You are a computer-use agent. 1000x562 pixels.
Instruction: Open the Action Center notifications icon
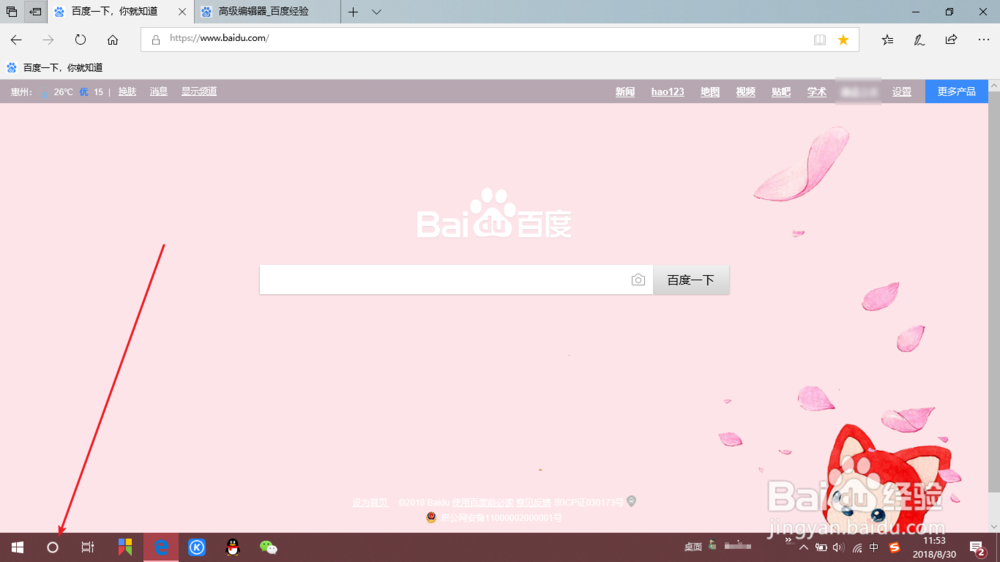[x=976, y=547]
